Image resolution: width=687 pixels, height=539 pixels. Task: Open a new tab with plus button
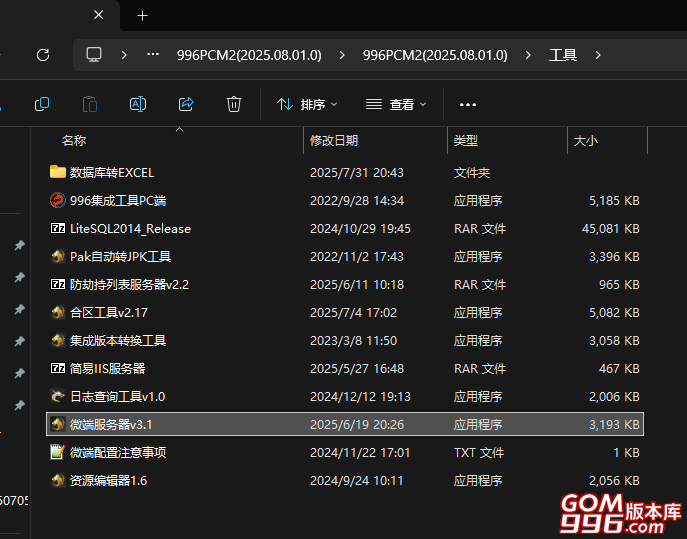tap(142, 16)
